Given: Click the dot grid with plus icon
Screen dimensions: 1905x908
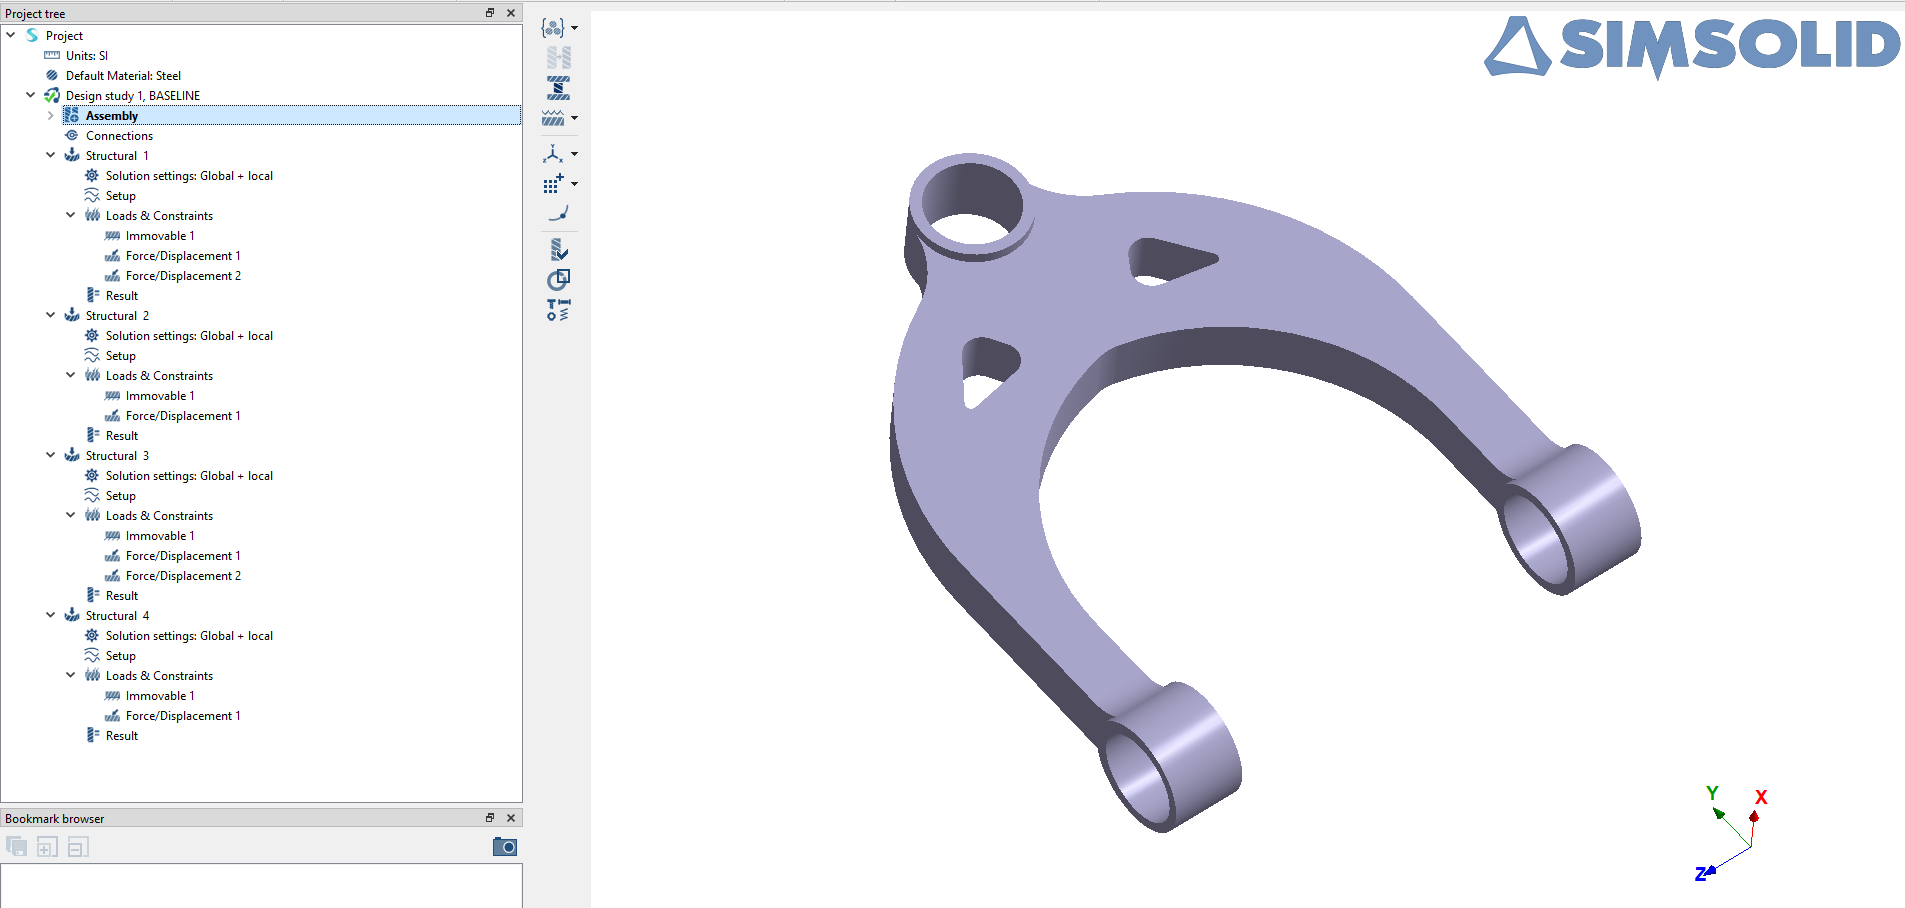Looking at the screenshot, I should (553, 184).
